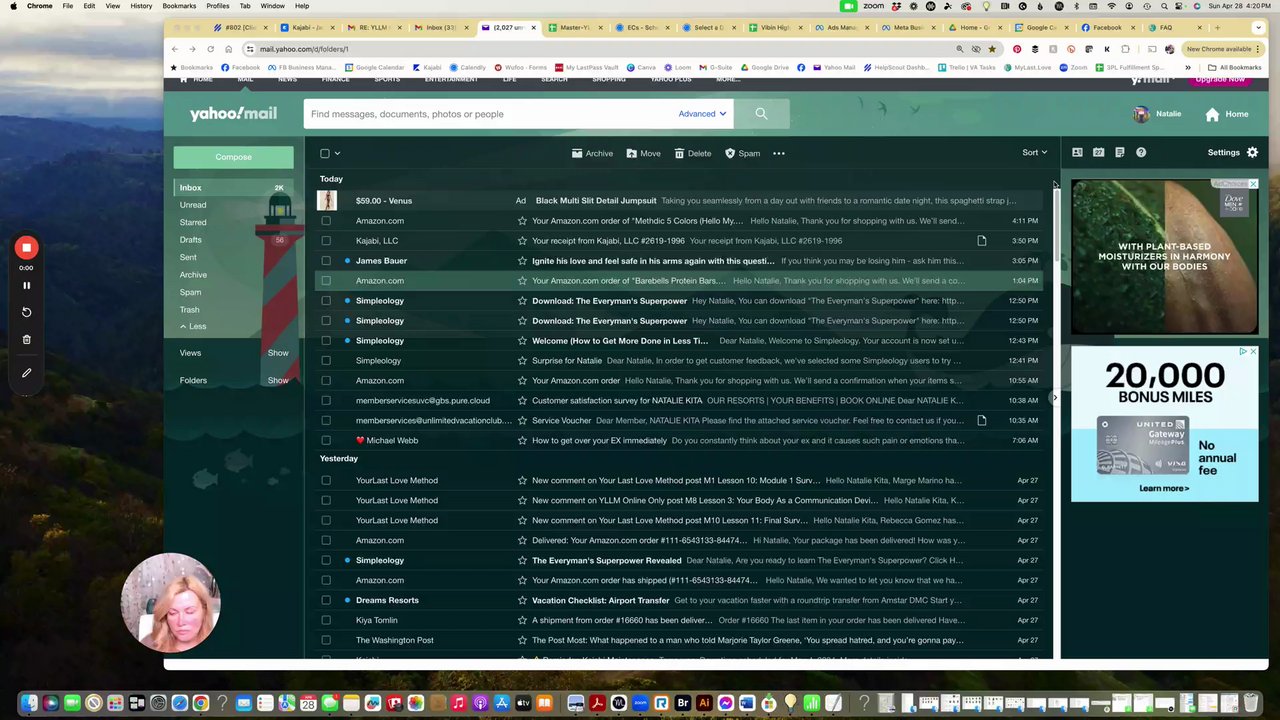Open the Unread folder
The image size is (1280, 720).
193,205
